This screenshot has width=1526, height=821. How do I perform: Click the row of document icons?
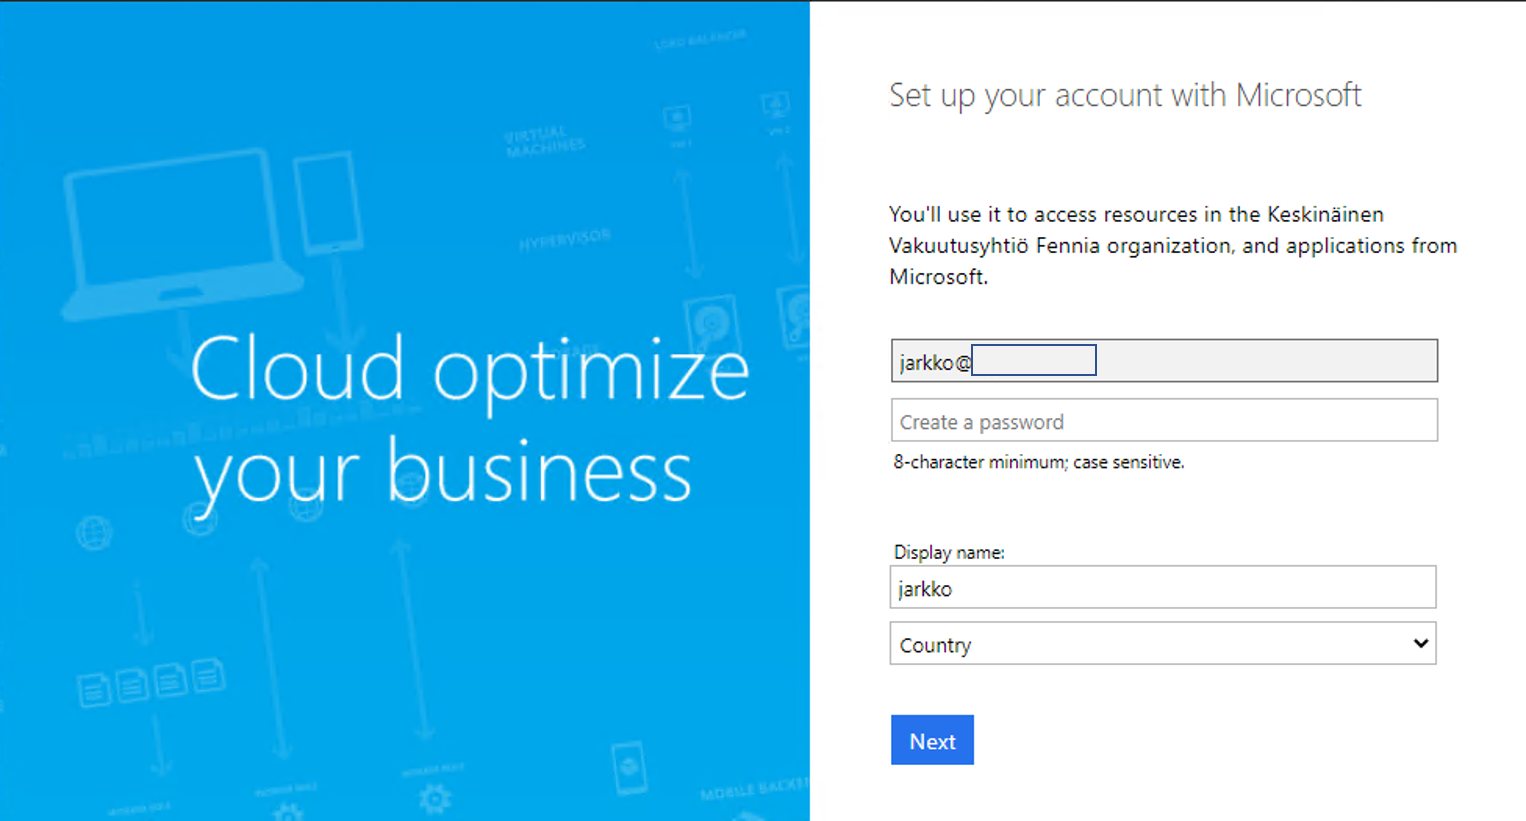coord(151,683)
